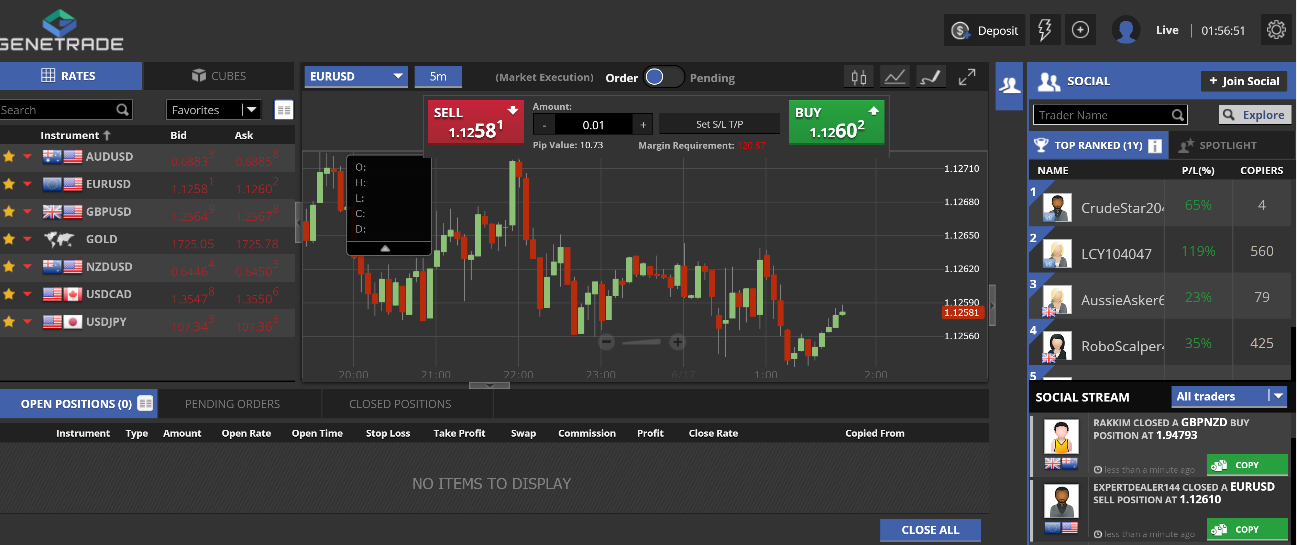Click the instrument search magnifier icon
Viewport: 1297px width, 545px height.
[x=122, y=110]
